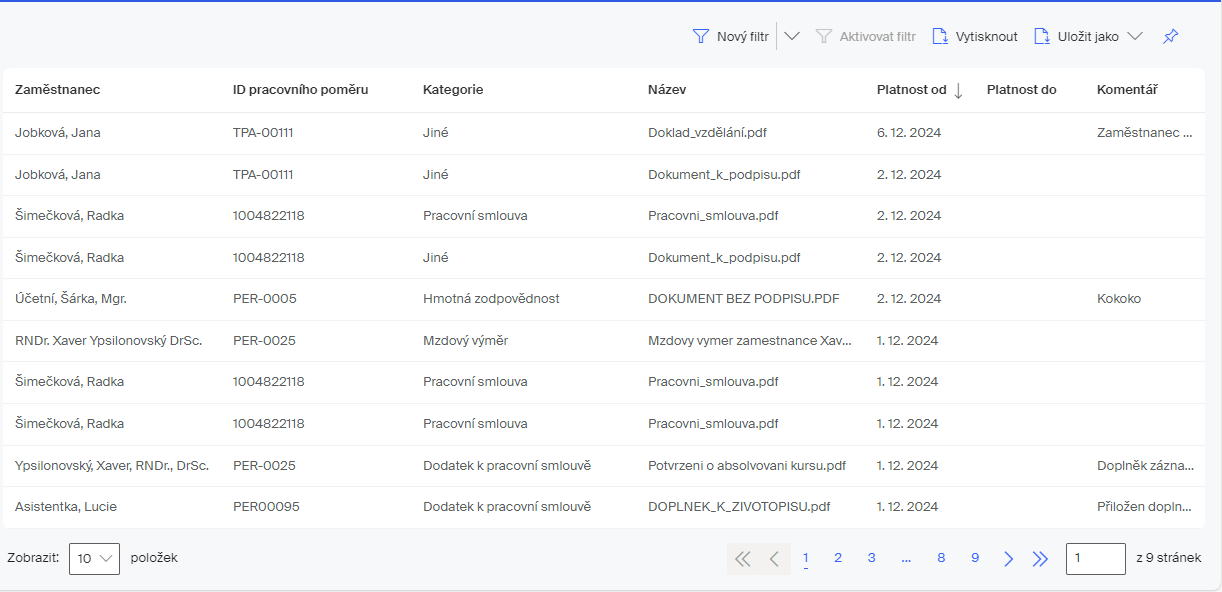Click Platnost od sort arrow icon

tap(958, 90)
